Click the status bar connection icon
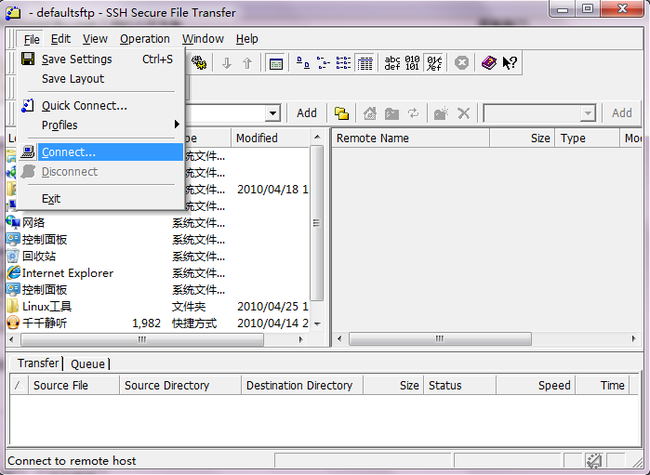 (x=594, y=460)
